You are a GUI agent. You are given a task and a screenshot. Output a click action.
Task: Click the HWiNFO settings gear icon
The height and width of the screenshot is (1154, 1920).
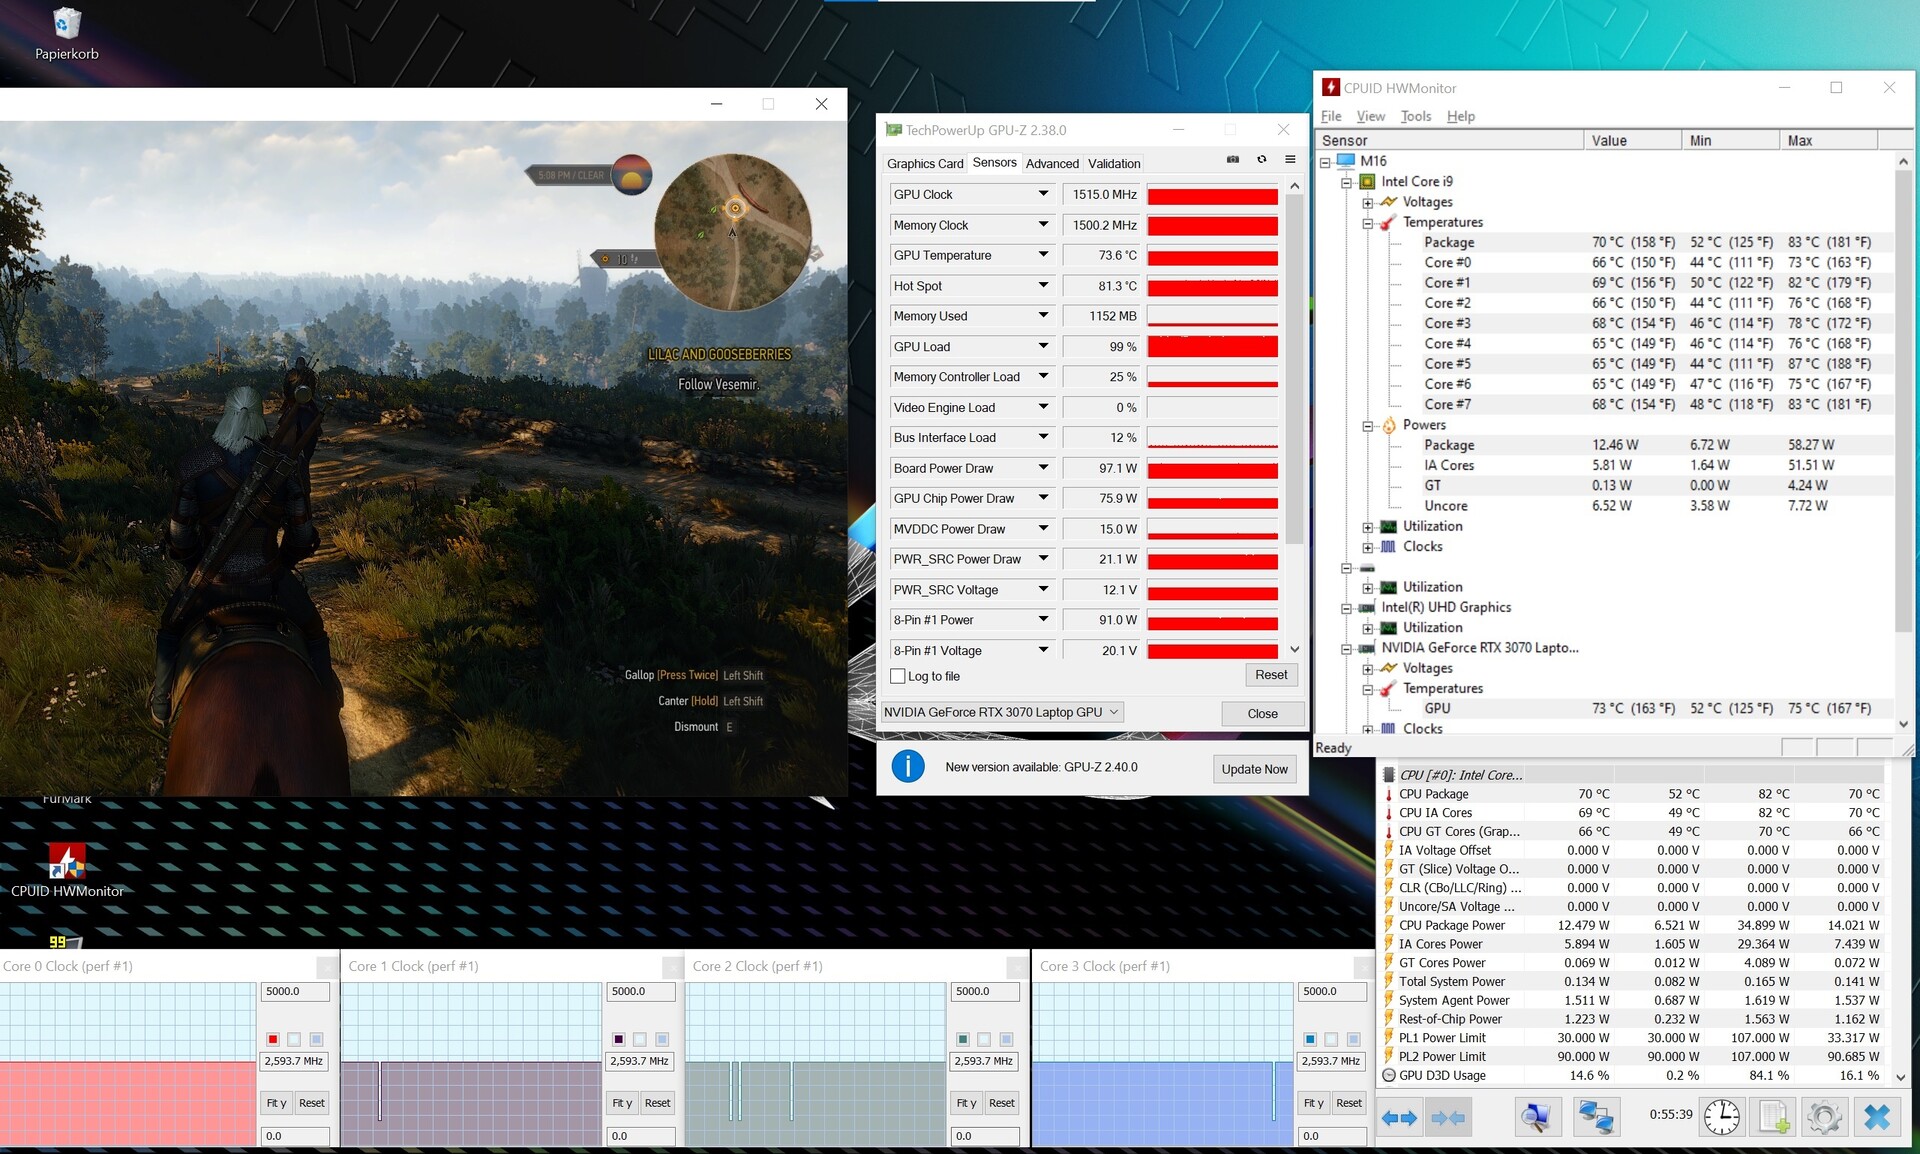(1824, 1117)
